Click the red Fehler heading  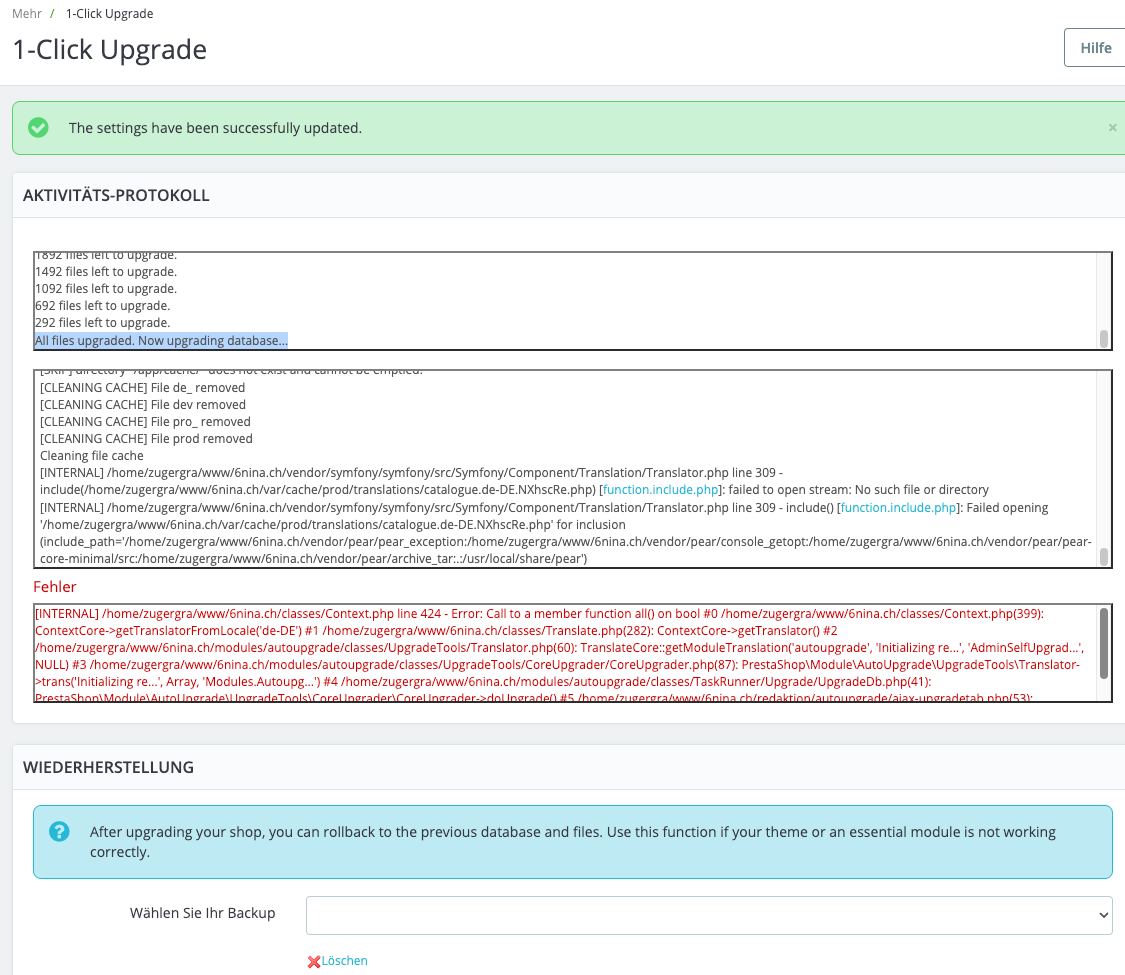55,587
